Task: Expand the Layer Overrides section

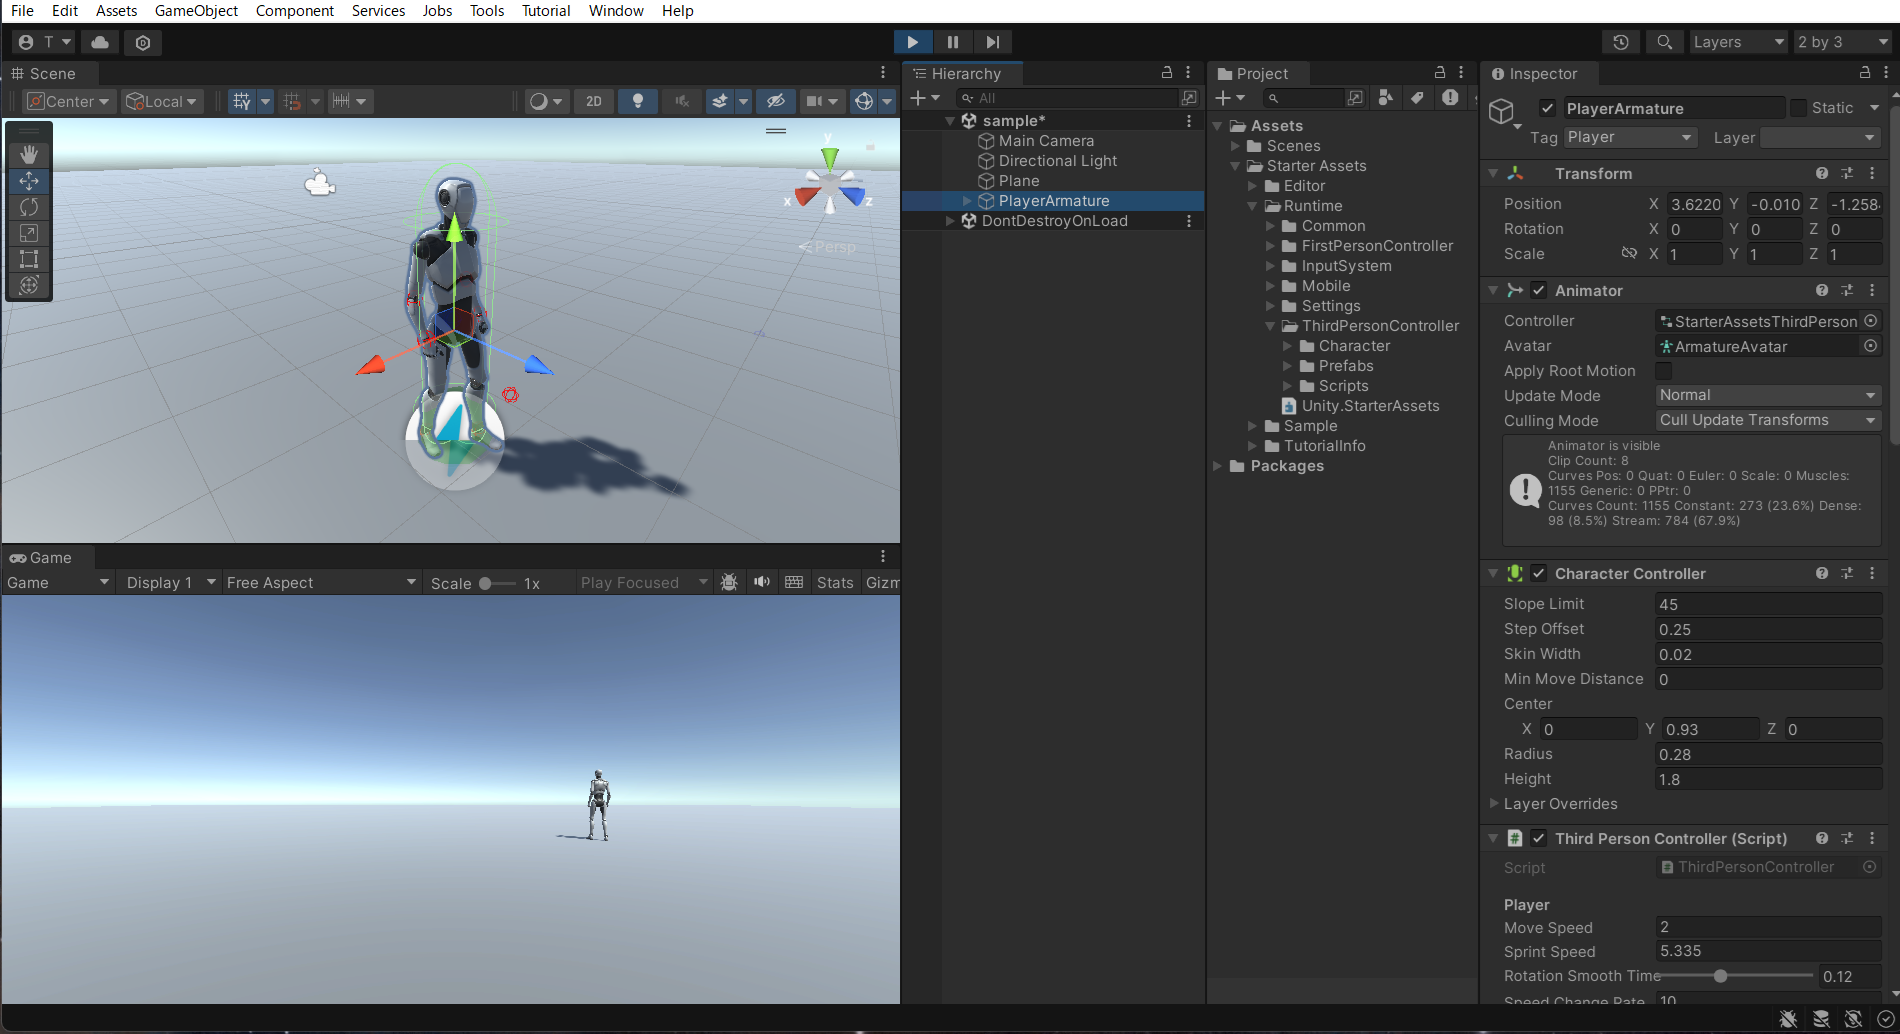Action: 1494,804
